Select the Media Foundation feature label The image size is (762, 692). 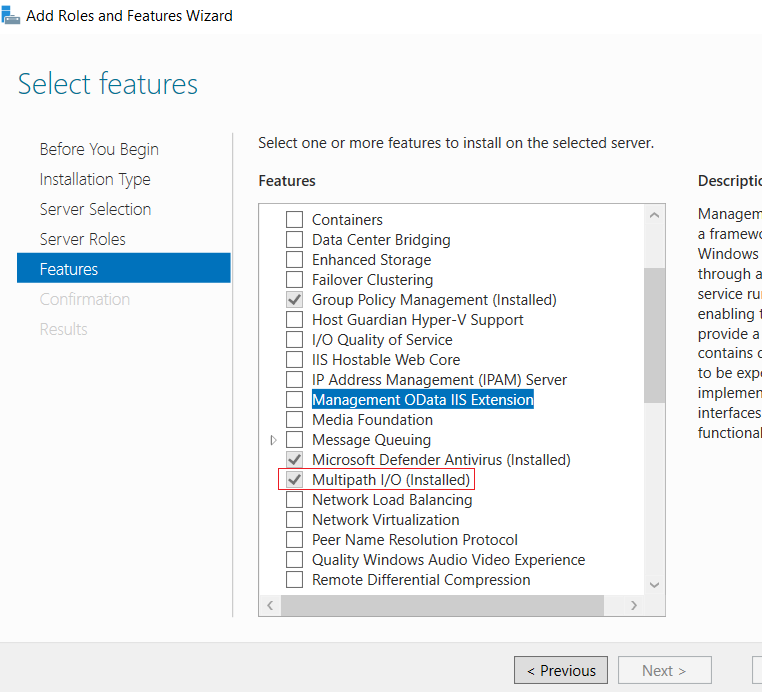pos(372,420)
